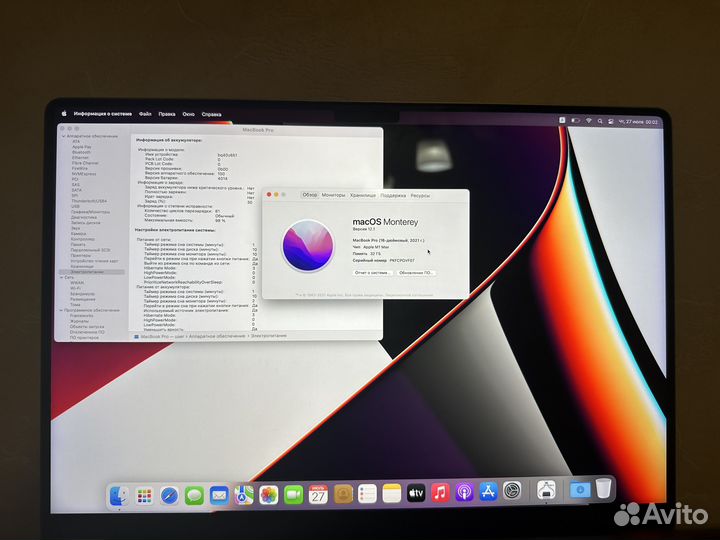Open Finder from the Dock
The image size is (720, 540).
click(x=119, y=496)
